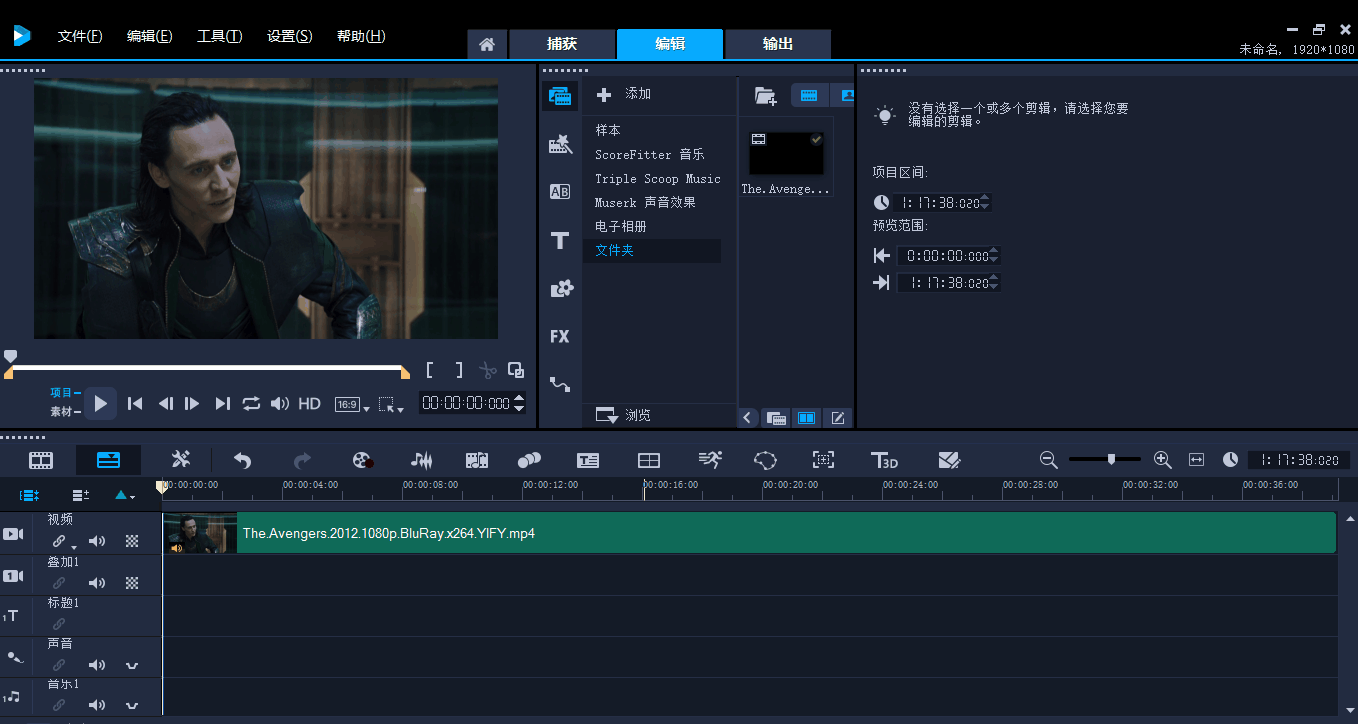Switch to the 输出 tab
This screenshot has width=1358, height=724.
coord(778,44)
